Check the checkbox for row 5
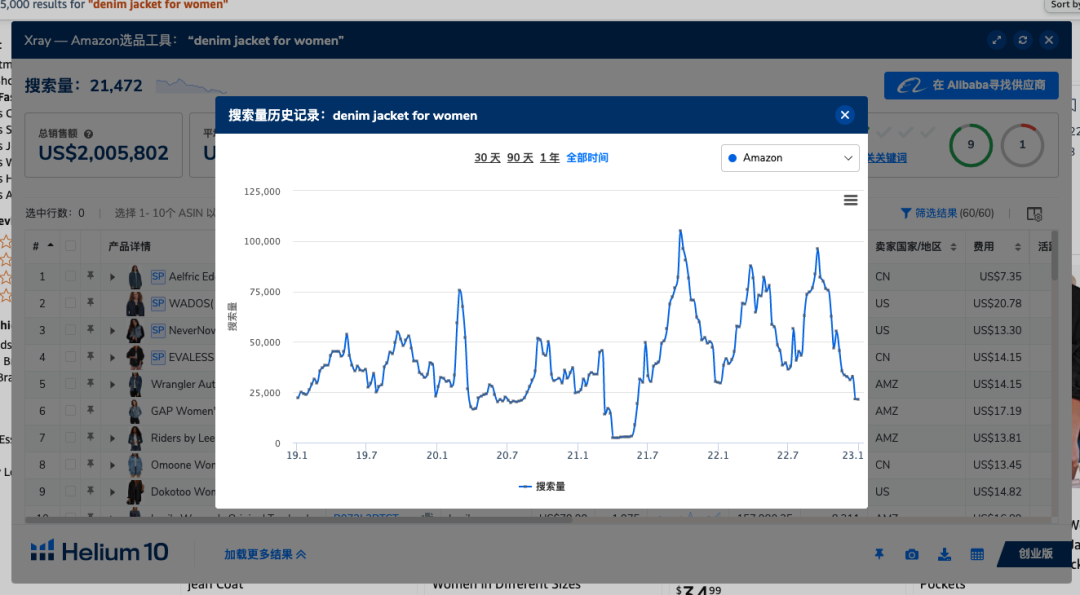 [70, 384]
